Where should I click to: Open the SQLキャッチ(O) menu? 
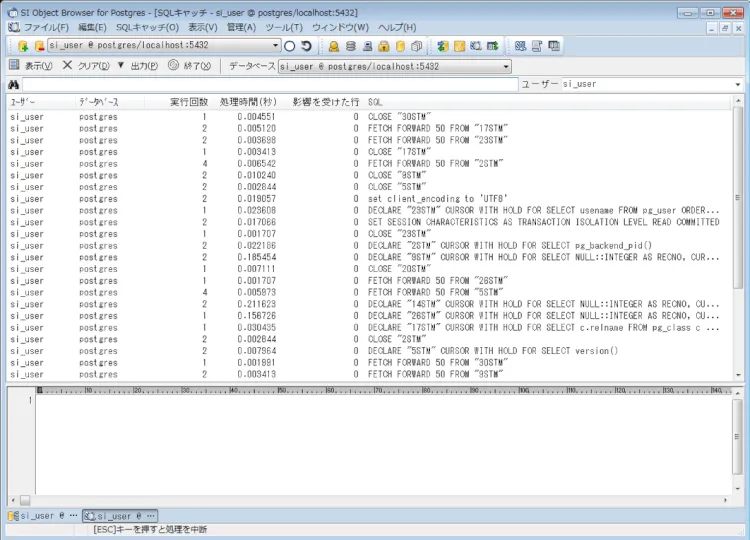(x=147, y=27)
